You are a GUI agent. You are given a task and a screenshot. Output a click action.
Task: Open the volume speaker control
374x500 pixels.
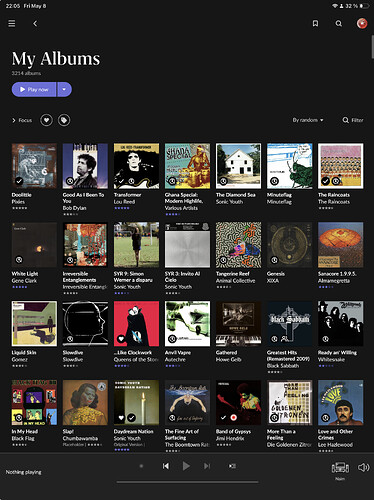[x=363, y=467]
